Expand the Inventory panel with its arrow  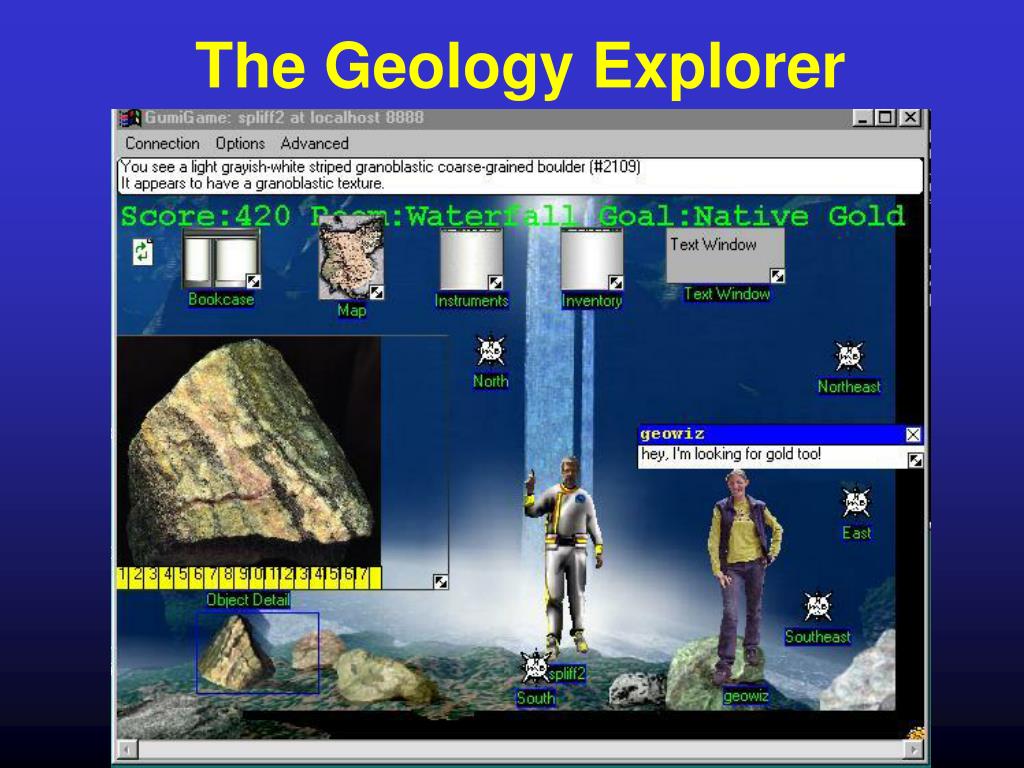[616, 282]
